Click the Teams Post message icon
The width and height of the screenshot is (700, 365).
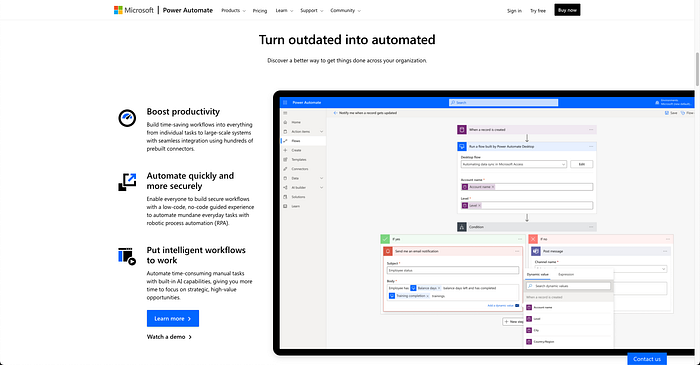click(x=536, y=251)
